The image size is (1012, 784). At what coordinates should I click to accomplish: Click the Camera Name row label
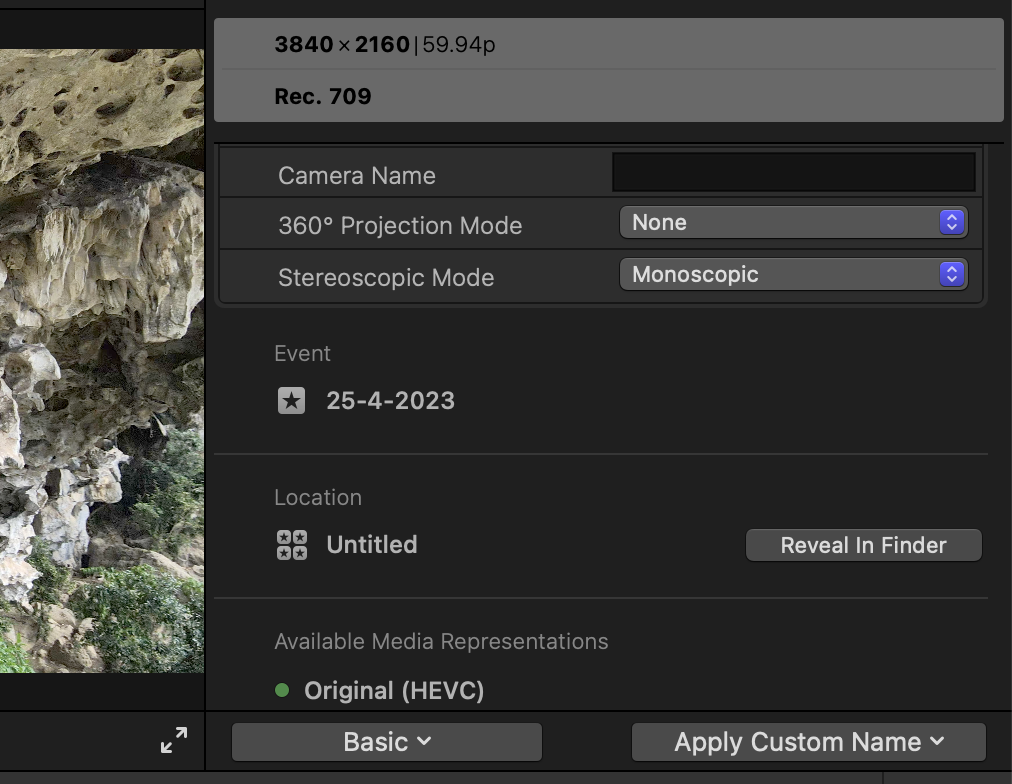click(357, 176)
